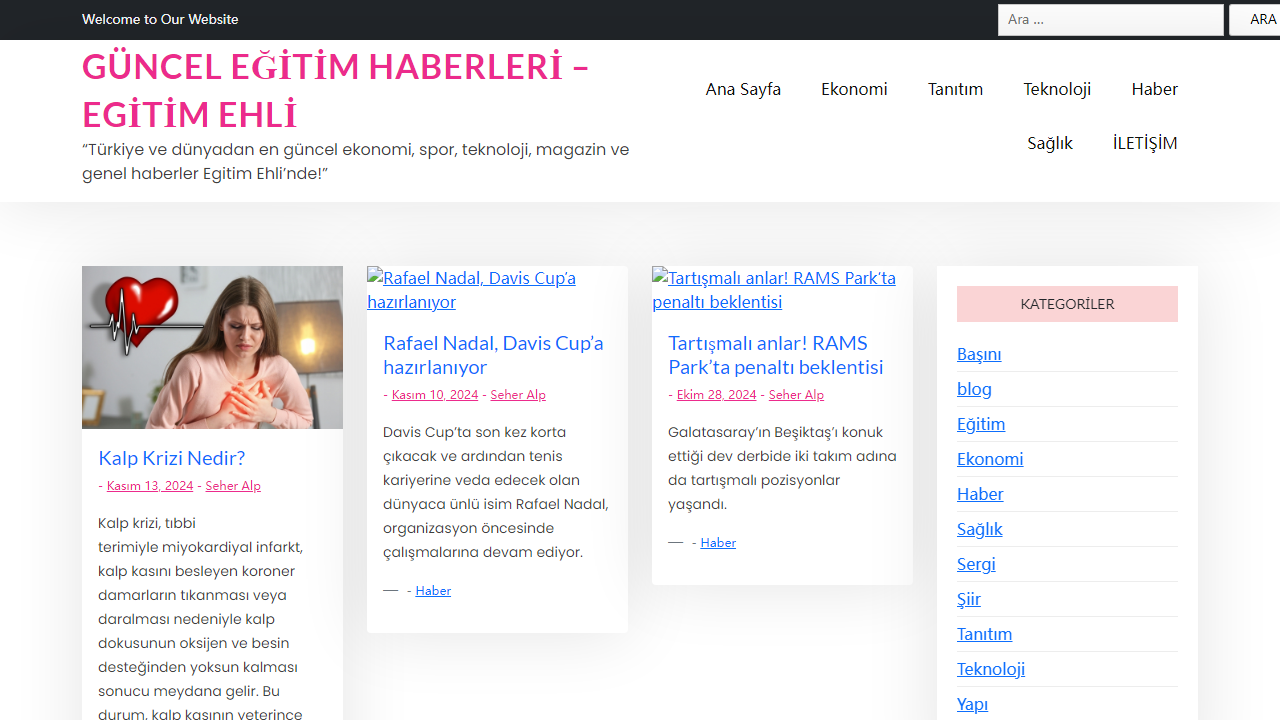The width and height of the screenshot is (1280, 720).
Task: Open the İLETİŞİM page
Action: (x=1144, y=143)
